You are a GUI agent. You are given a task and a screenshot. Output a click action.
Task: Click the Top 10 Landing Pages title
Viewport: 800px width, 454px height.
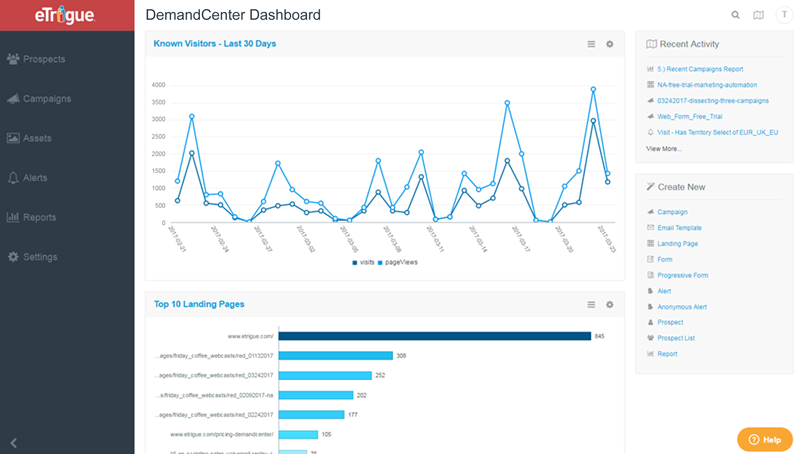(199, 304)
